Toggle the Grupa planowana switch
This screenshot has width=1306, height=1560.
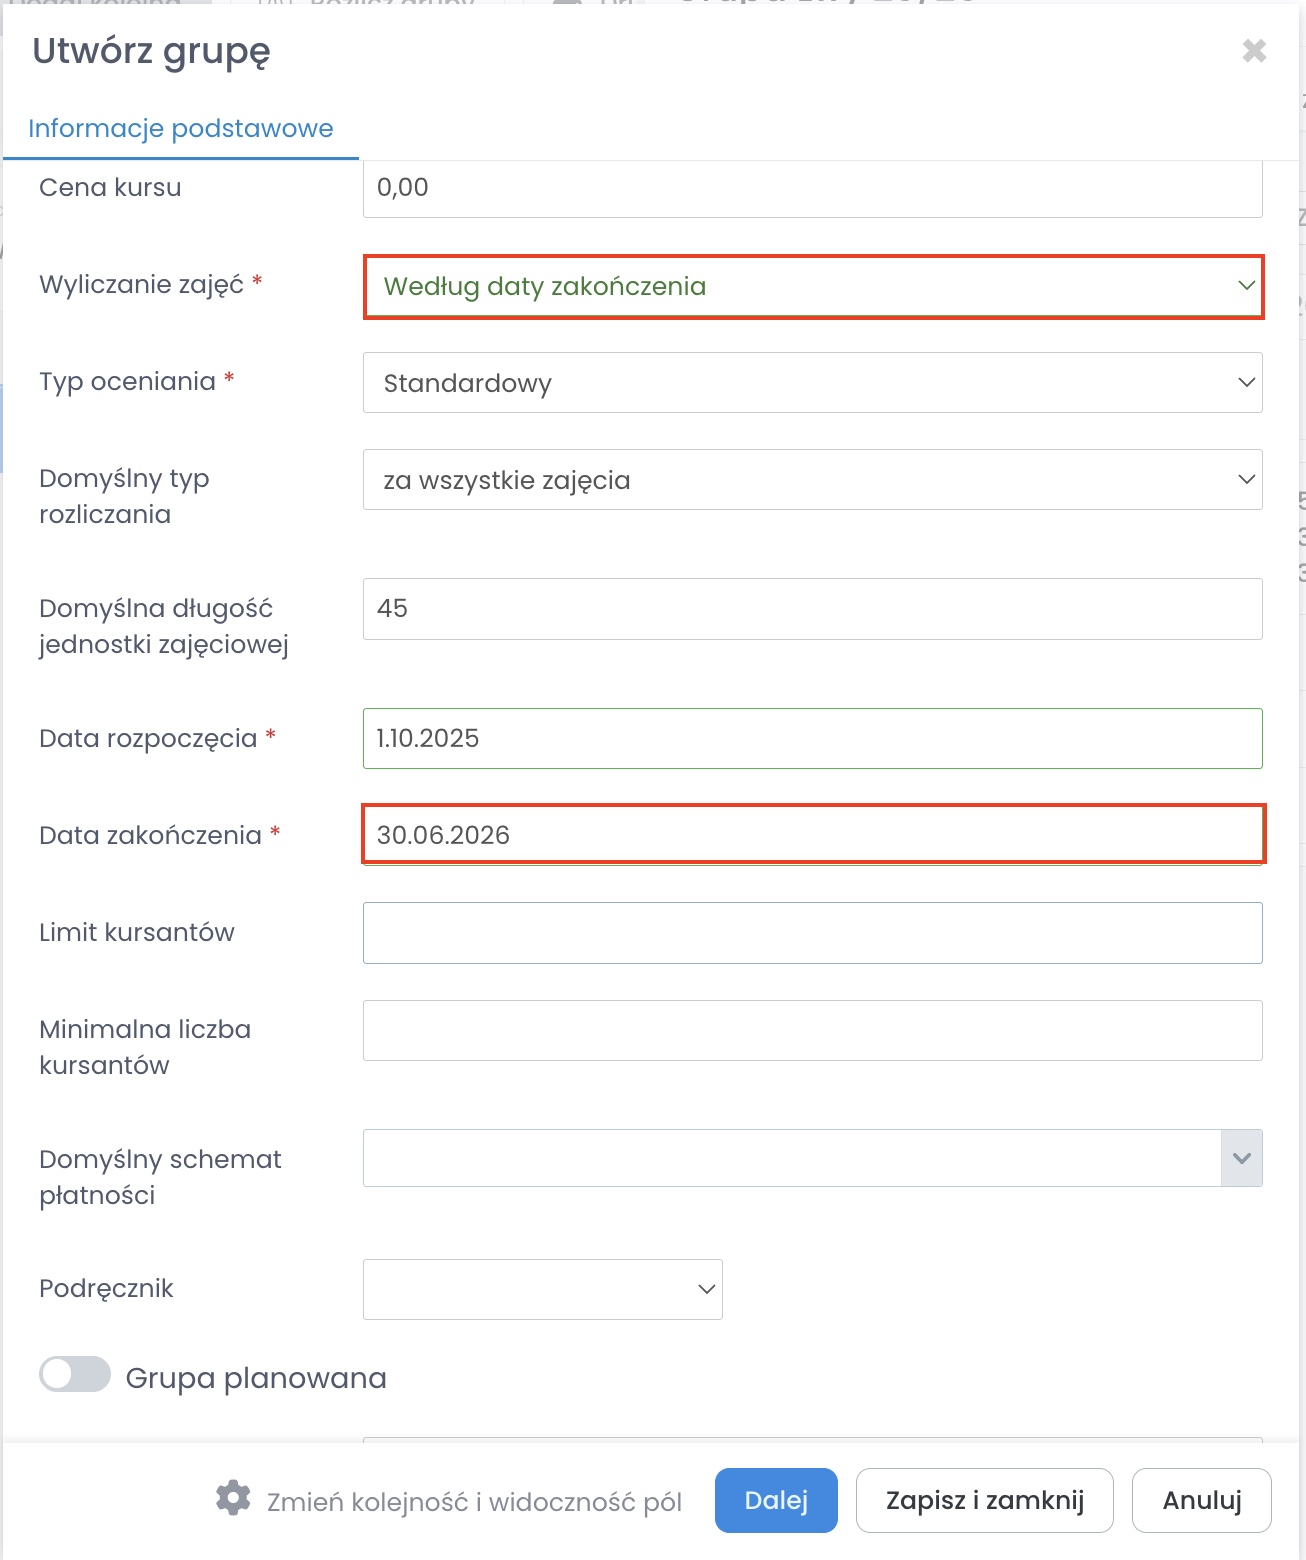(75, 1374)
